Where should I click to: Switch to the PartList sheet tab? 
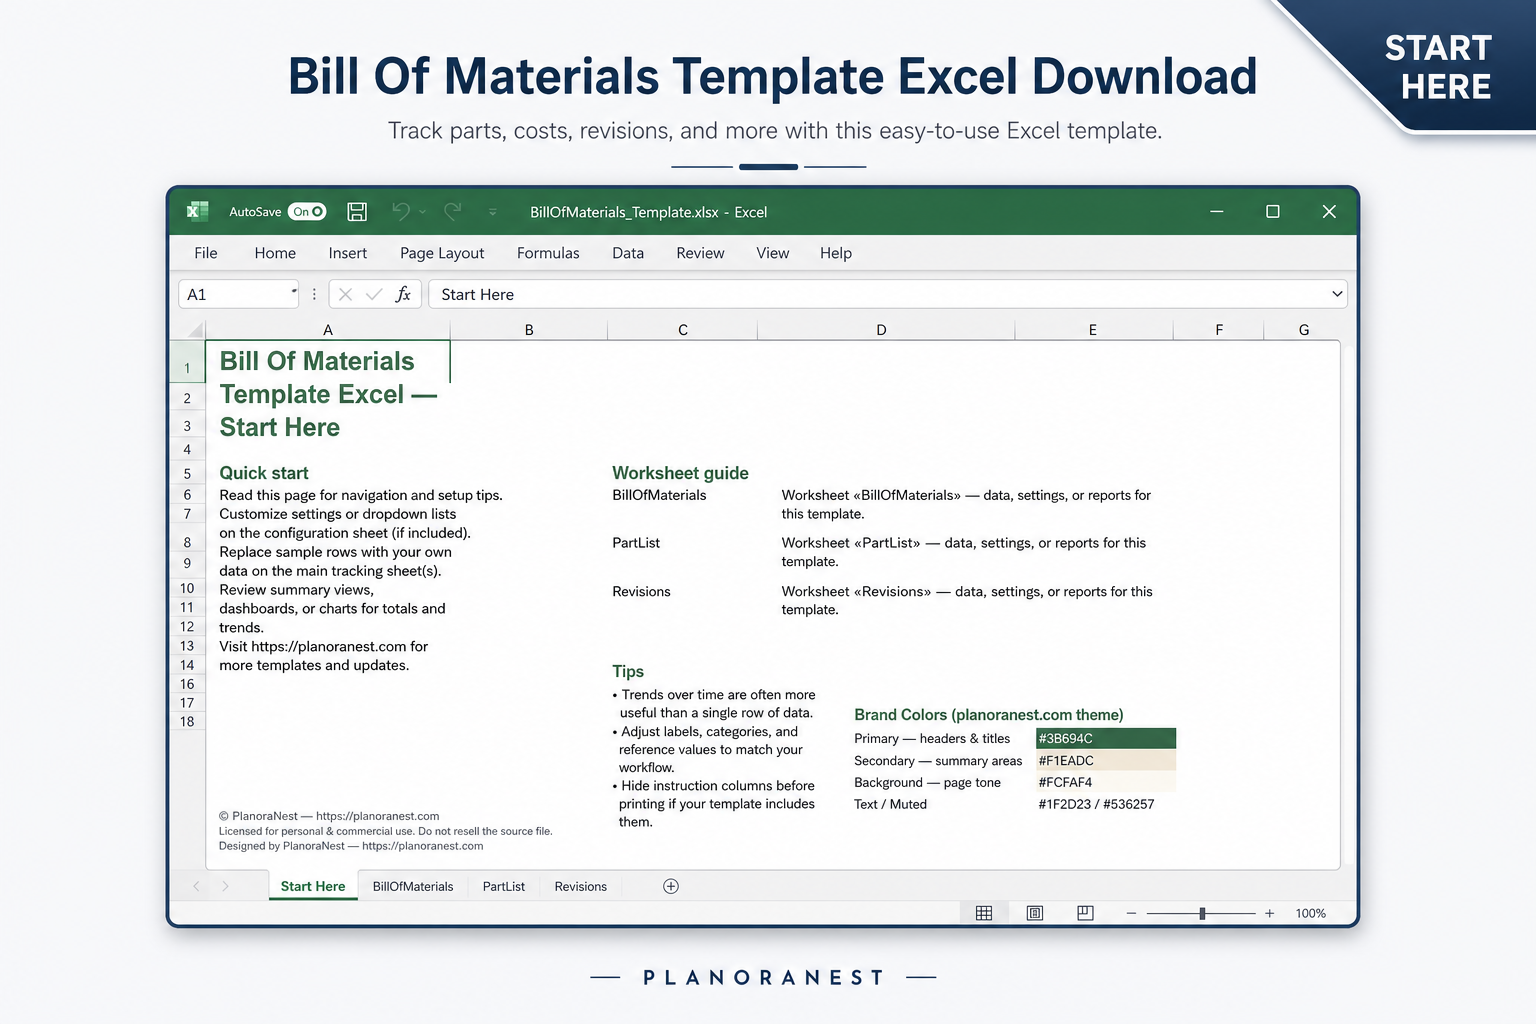click(x=503, y=886)
